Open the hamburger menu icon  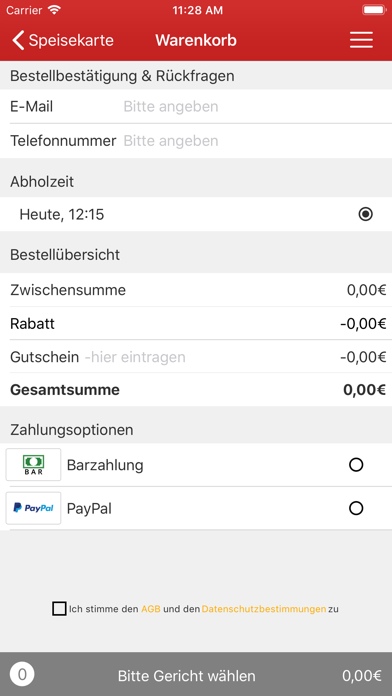[x=361, y=40]
